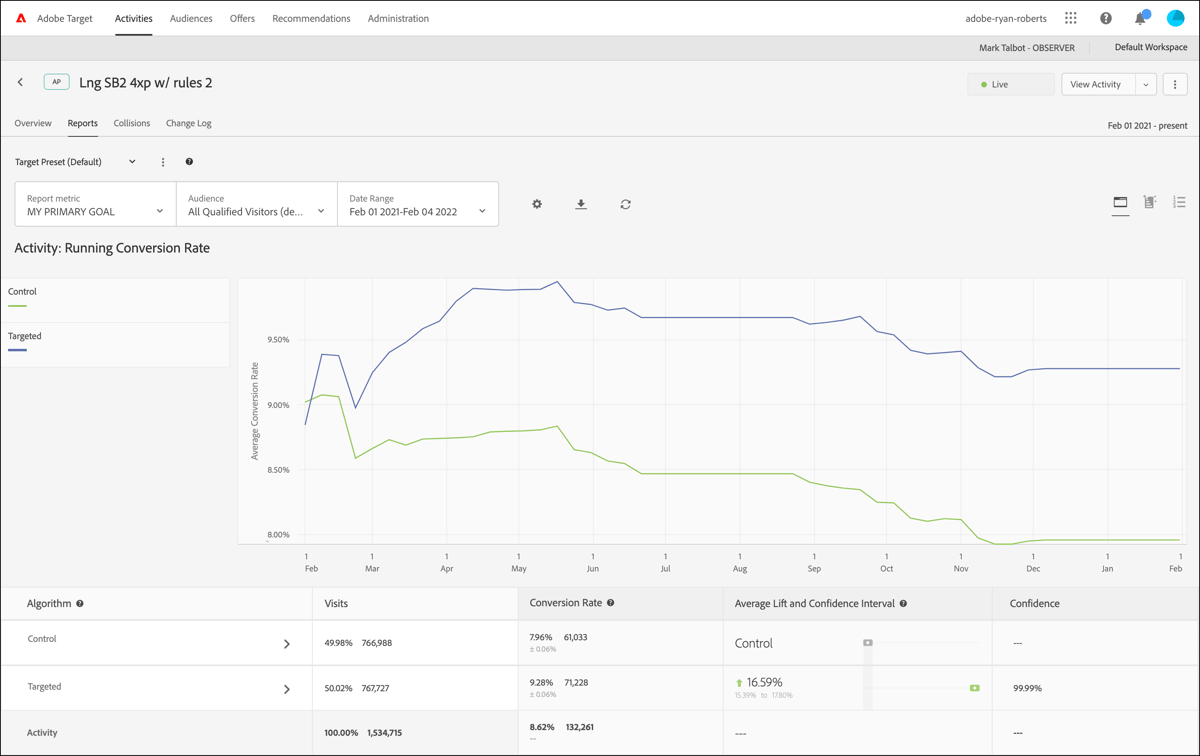This screenshot has height=756, width=1200.
Task: Toggle the Live activity status indicator
Action: point(1010,84)
